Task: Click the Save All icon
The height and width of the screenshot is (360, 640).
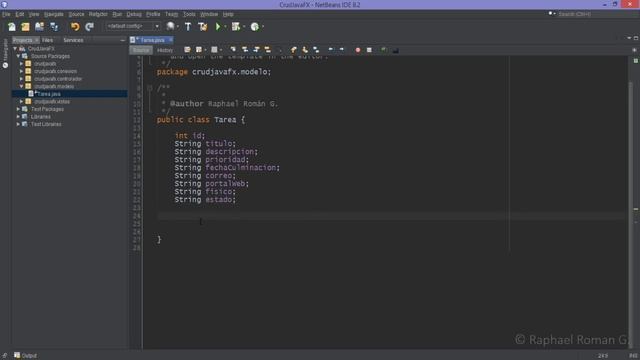Action: point(54,27)
